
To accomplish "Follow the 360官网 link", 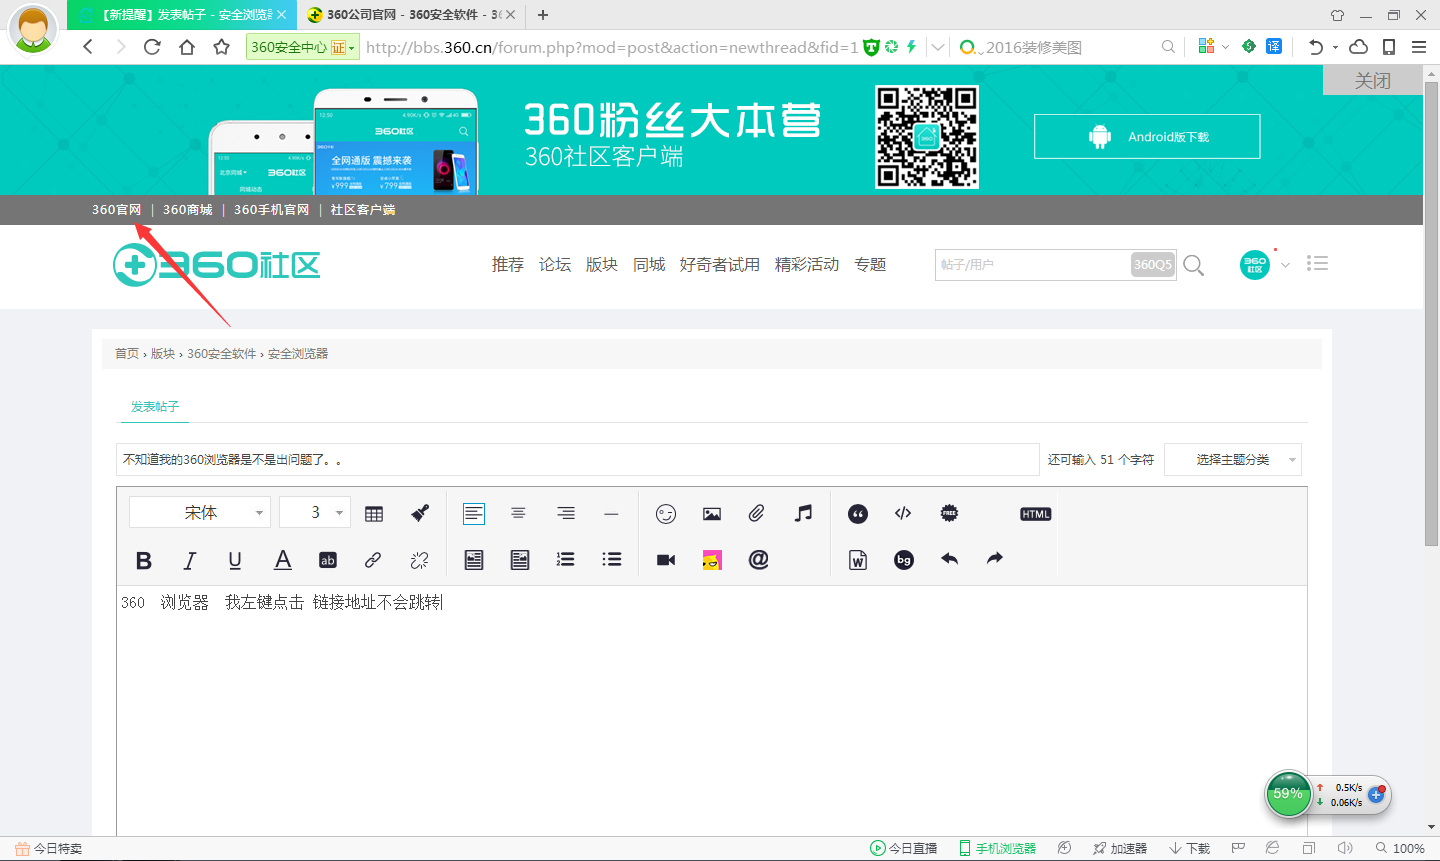I will click(117, 210).
